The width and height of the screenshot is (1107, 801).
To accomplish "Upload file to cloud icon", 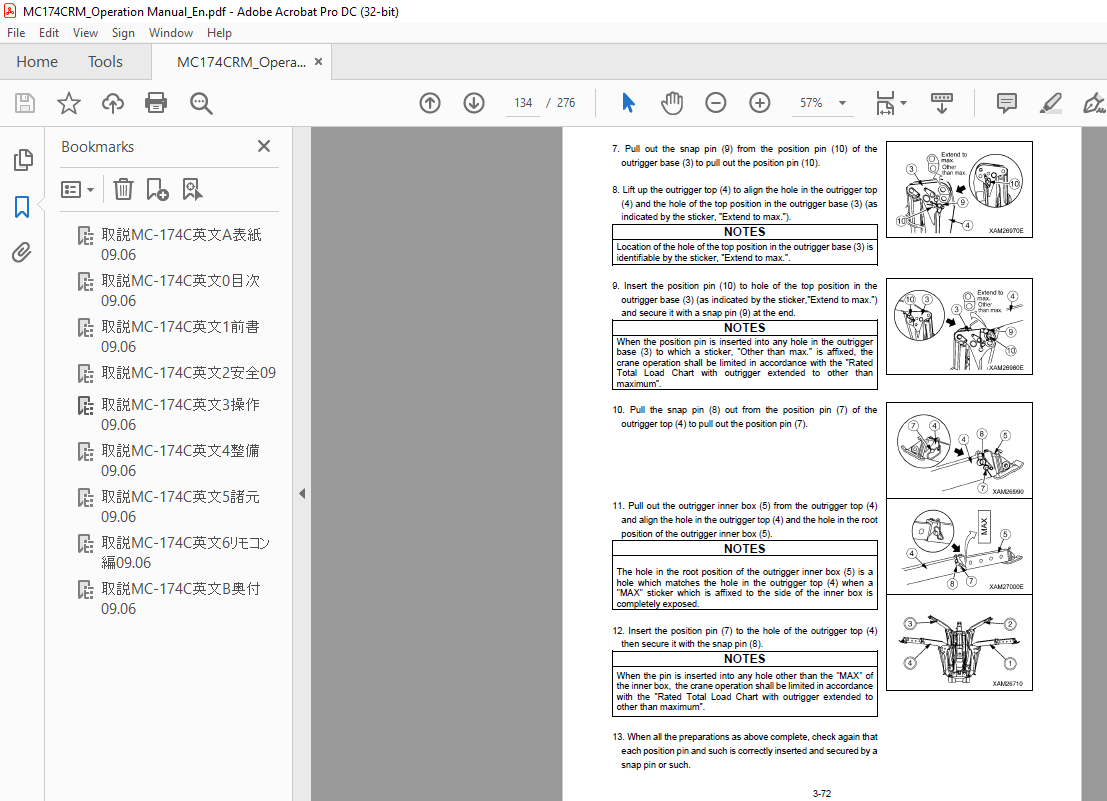I will pos(112,103).
